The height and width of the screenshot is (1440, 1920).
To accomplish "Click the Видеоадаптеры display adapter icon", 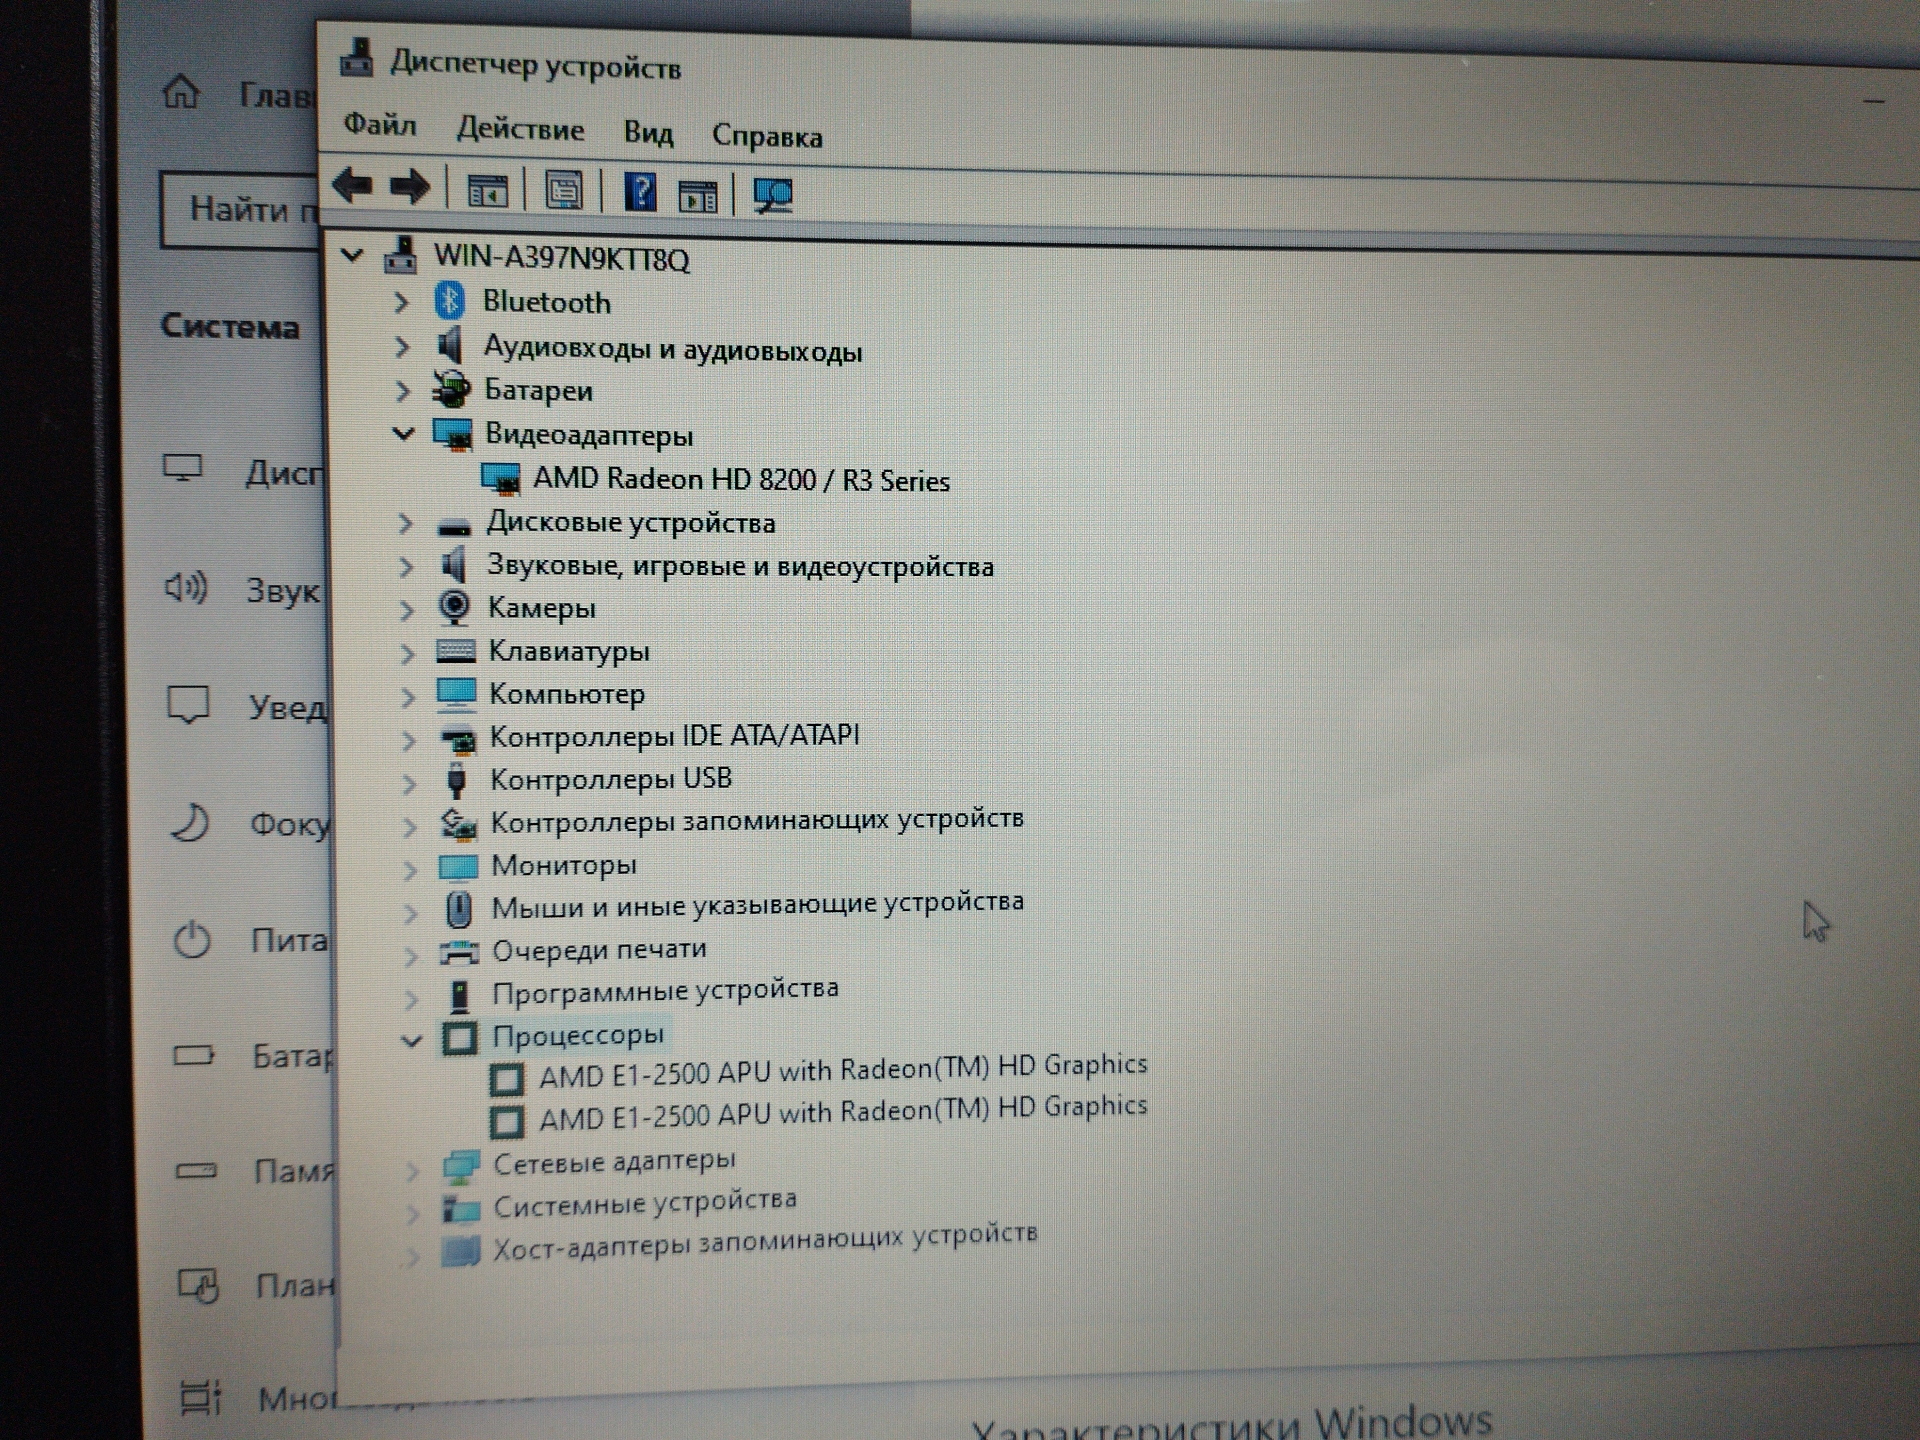I will 452,434.
